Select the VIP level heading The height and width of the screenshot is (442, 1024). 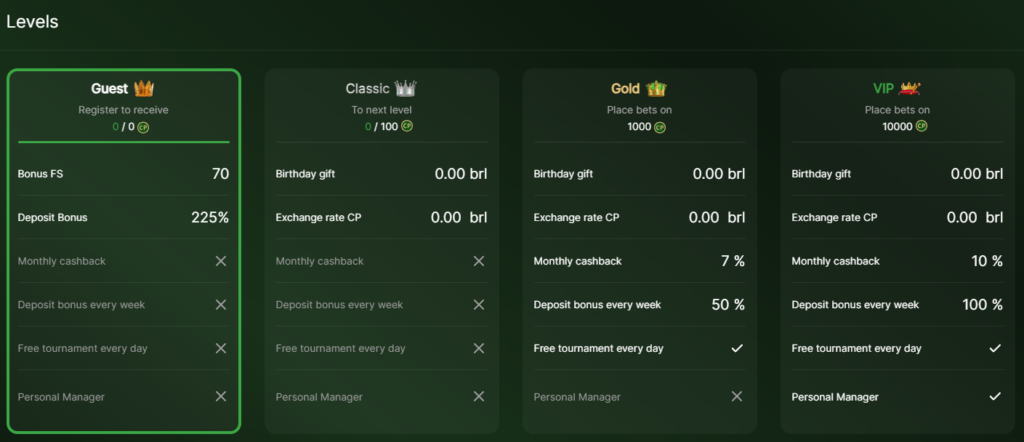click(884, 89)
